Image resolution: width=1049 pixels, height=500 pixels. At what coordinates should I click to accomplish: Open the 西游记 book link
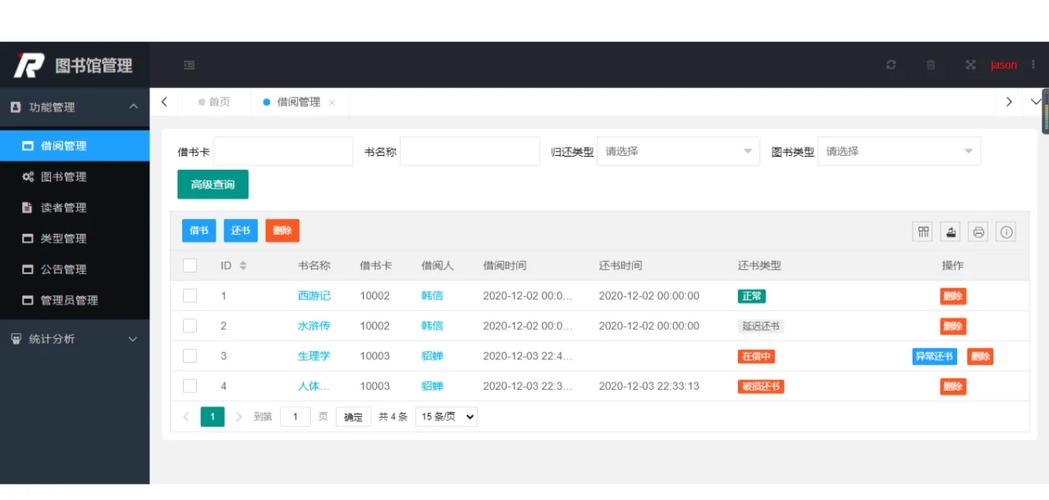click(x=314, y=296)
